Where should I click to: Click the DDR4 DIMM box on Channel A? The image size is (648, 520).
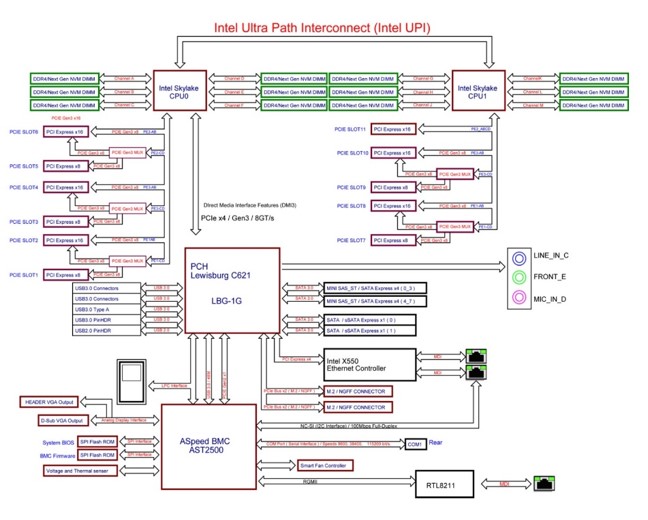tap(64, 79)
